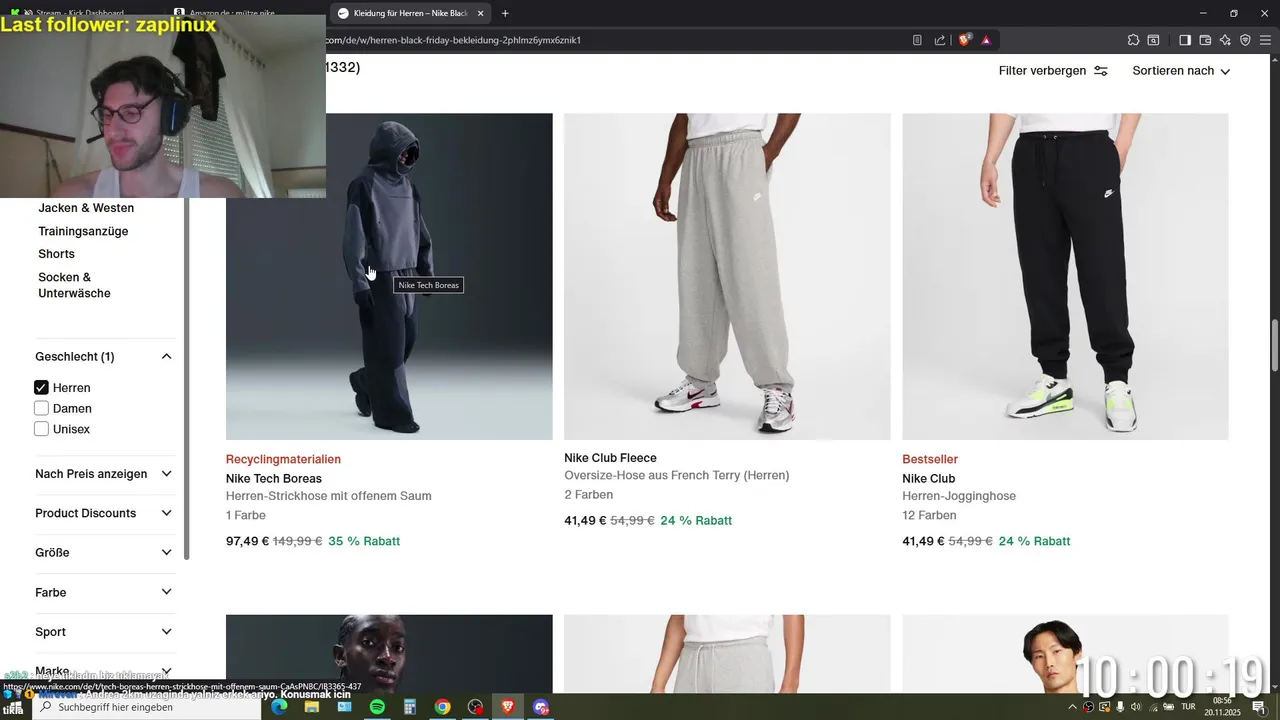The image size is (1280, 720).
Task: Open Brave reader mode icon in address bar
Action: [x=917, y=40]
